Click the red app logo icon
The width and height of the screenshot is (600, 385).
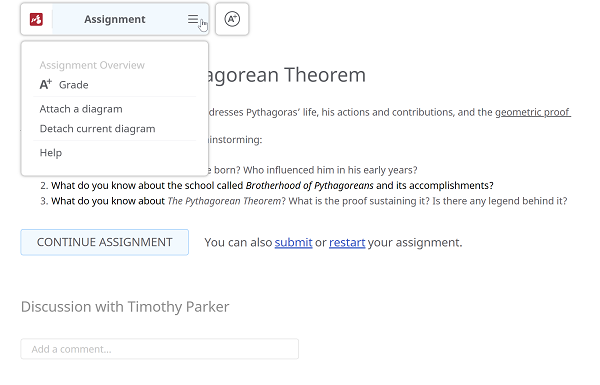click(x=36, y=19)
